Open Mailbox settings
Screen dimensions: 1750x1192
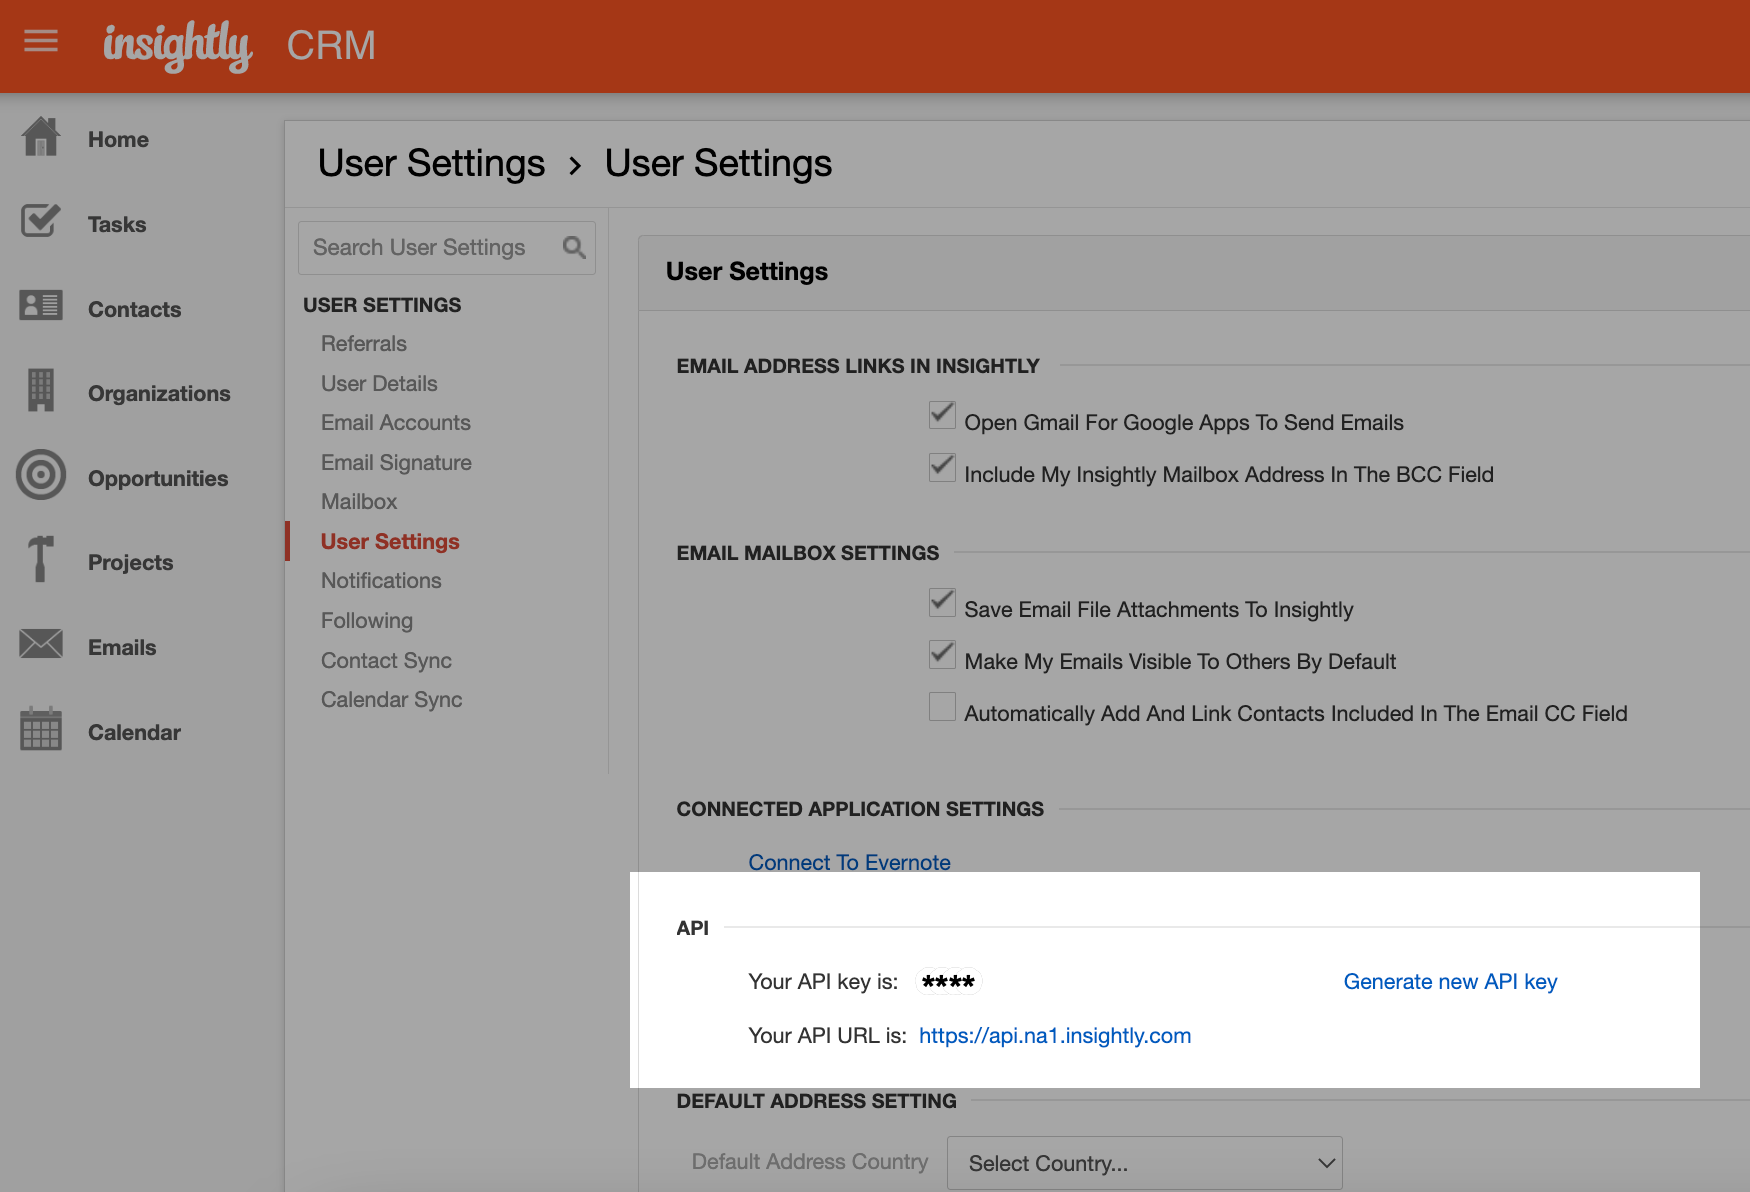point(359,502)
